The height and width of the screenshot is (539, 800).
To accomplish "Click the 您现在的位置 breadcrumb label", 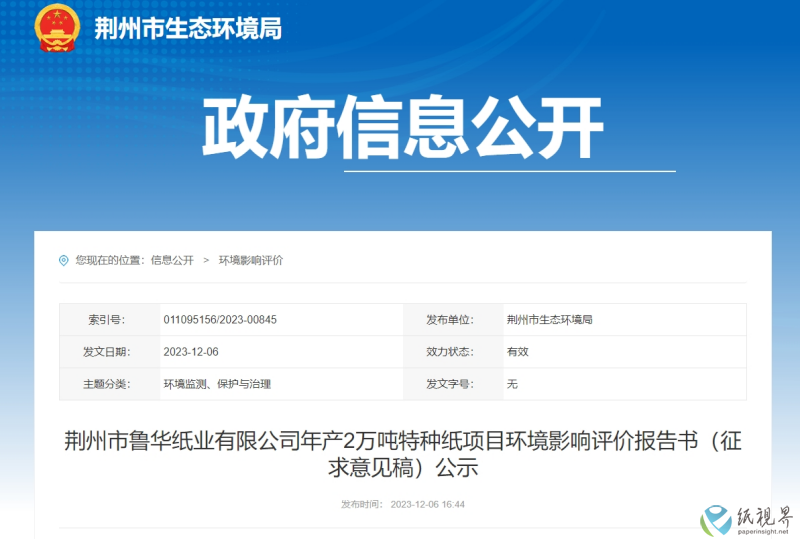I will click(x=110, y=260).
